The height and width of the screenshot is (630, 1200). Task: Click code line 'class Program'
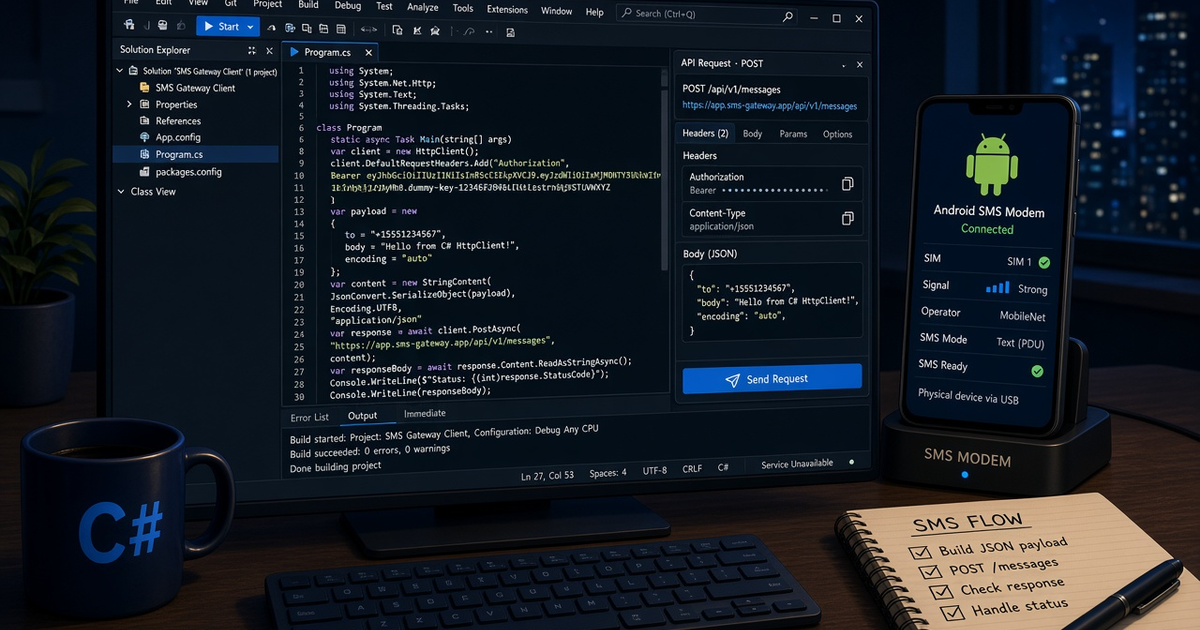(x=349, y=128)
